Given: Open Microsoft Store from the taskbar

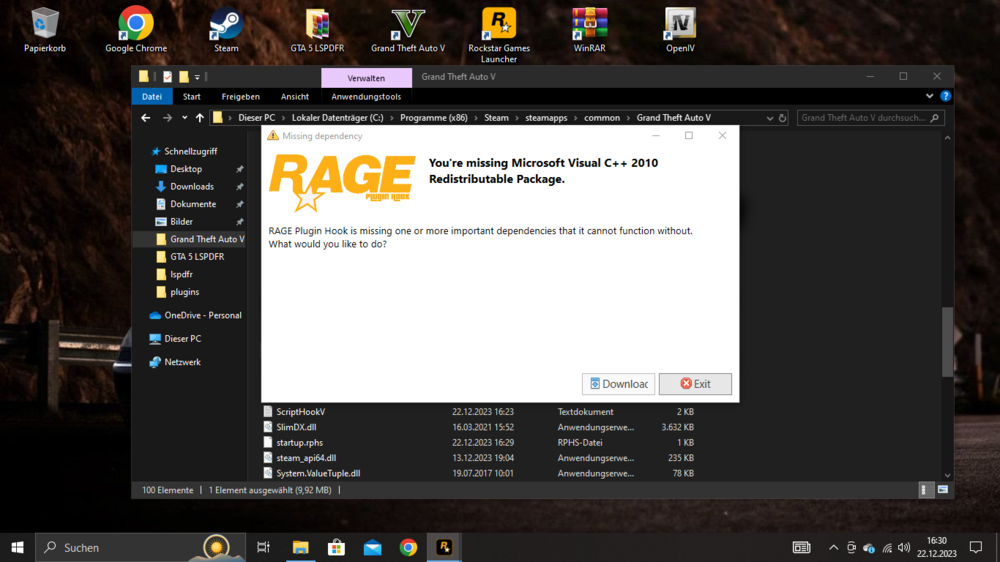Looking at the screenshot, I should click(336, 547).
